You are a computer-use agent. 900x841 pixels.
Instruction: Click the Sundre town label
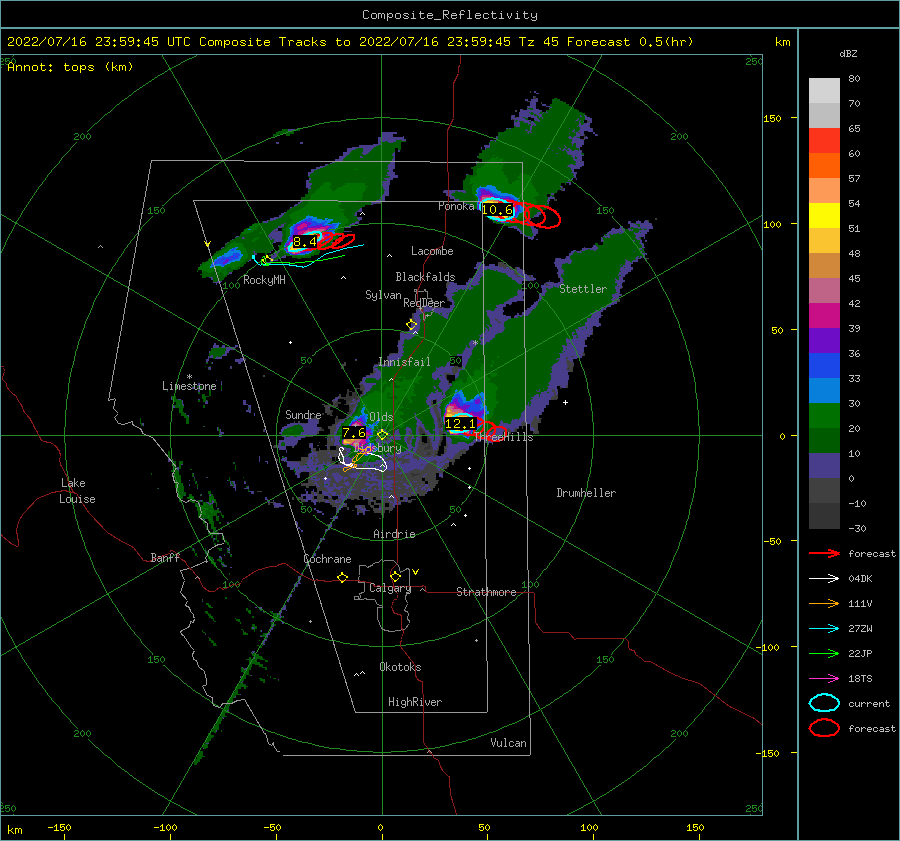303,414
